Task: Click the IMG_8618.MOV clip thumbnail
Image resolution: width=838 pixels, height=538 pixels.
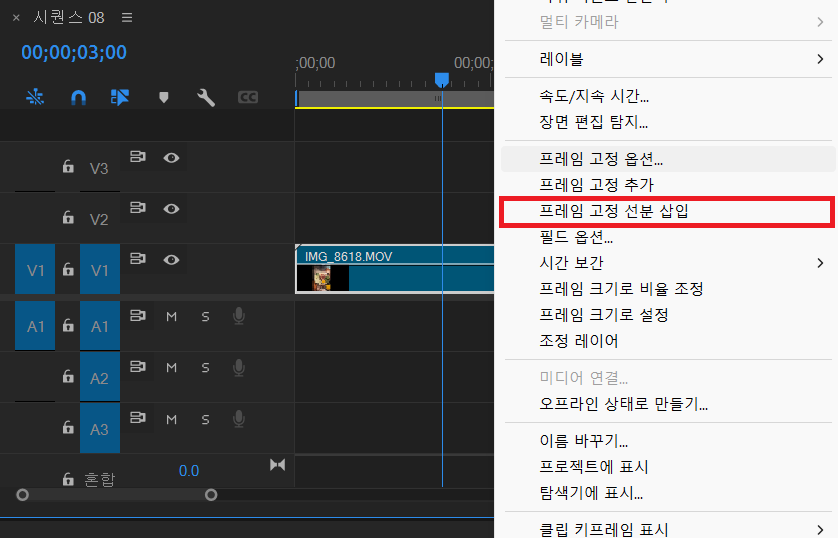Action: click(322, 278)
